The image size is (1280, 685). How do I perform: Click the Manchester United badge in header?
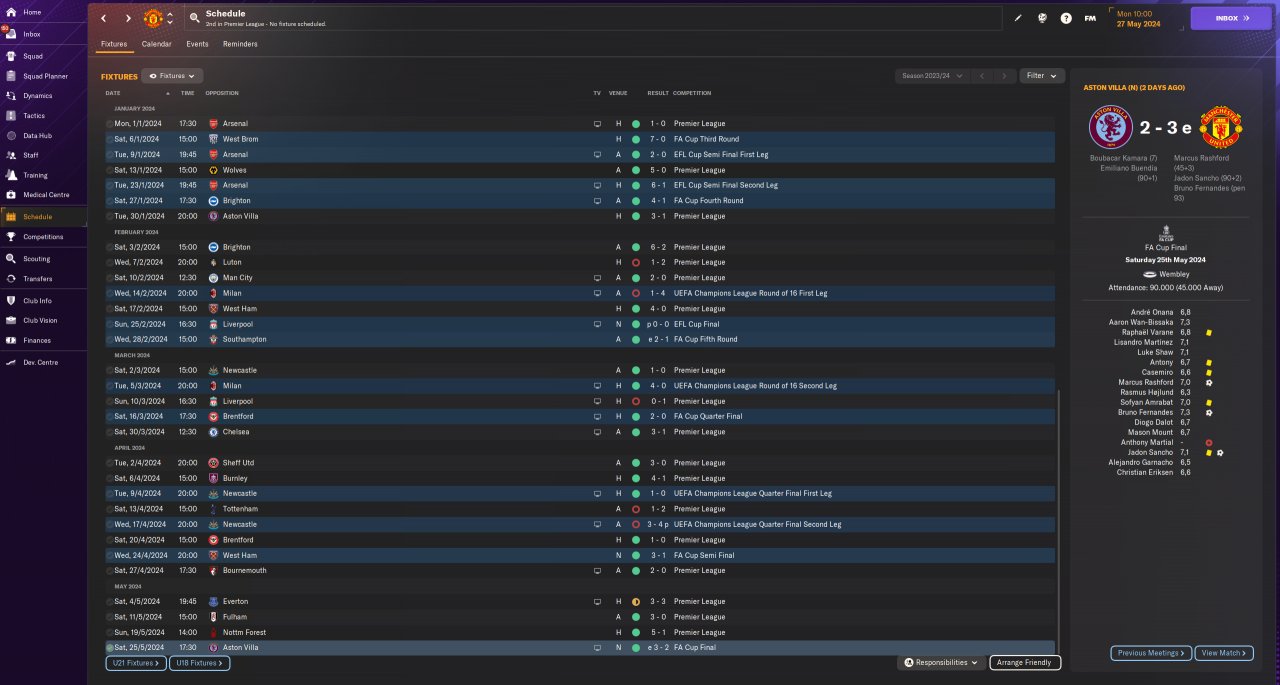(153, 18)
